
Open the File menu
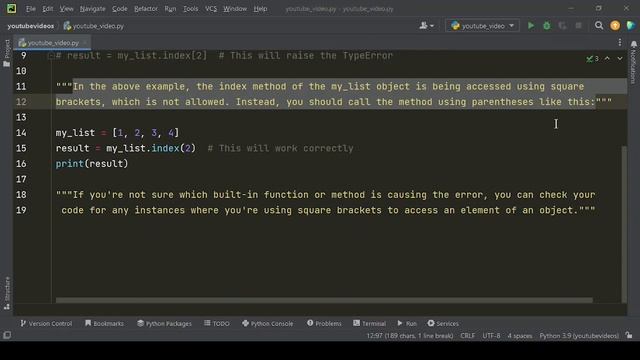click(31, 9)
